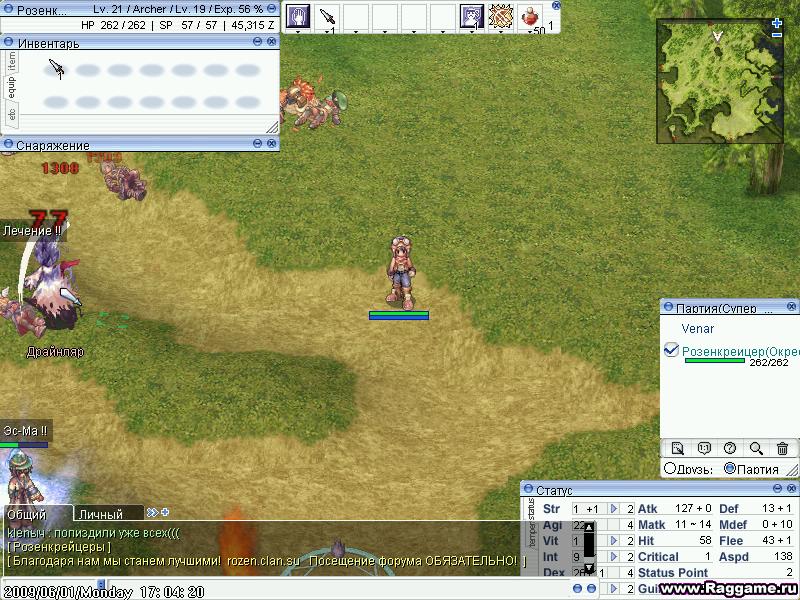The image size is (800, 600).
Task: Open dropdown arrow under crossed arrows skill
Action: click(x=501, y=32)
